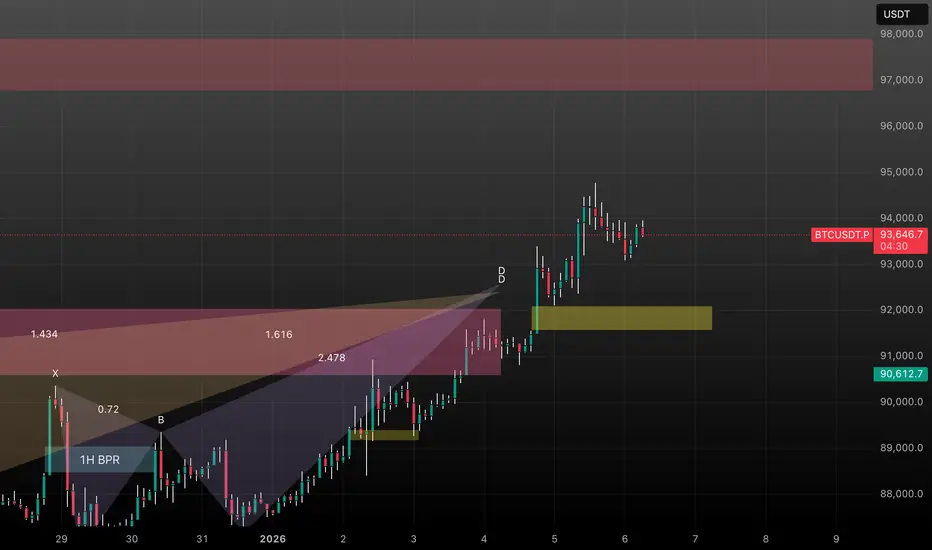This screenshot has width=932, height=550.
Task: Click date 31 on time axis
Action: coord(202,539)
